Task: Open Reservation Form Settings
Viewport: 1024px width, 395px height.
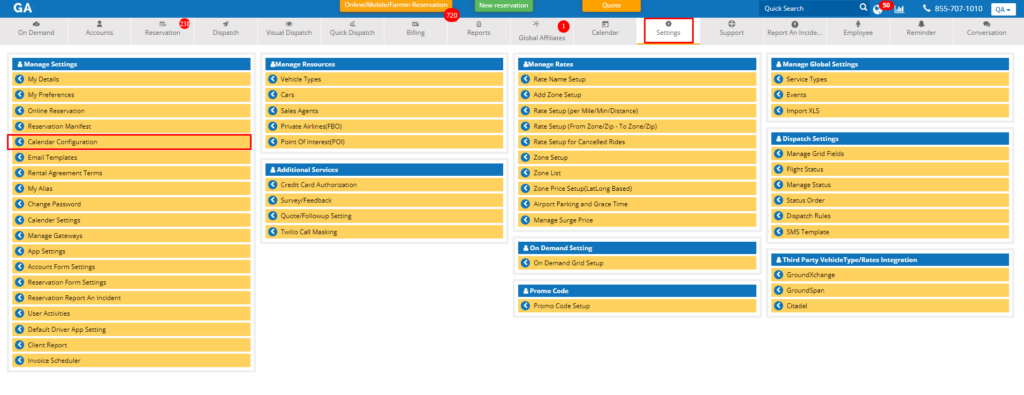Action: point(131,282)
